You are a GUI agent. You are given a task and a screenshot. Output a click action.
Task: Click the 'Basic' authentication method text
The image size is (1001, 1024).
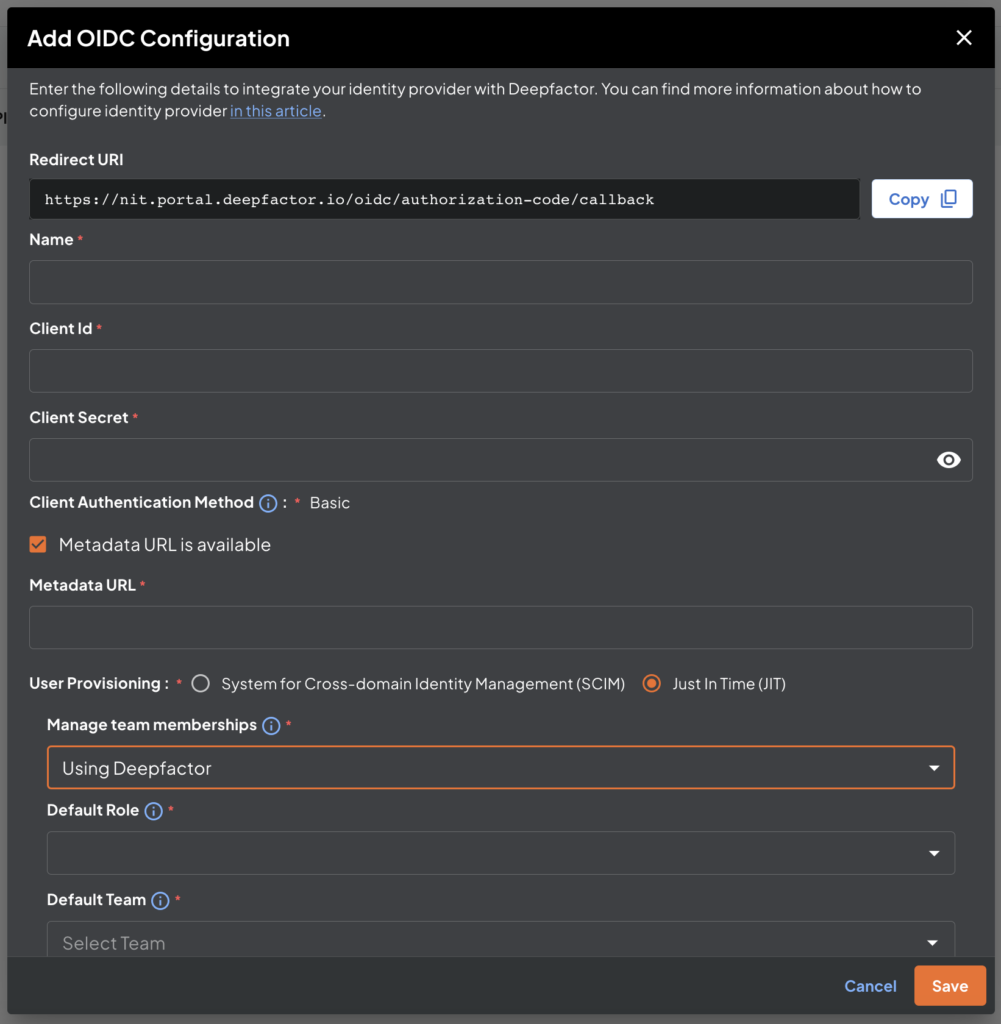[330, 503]
